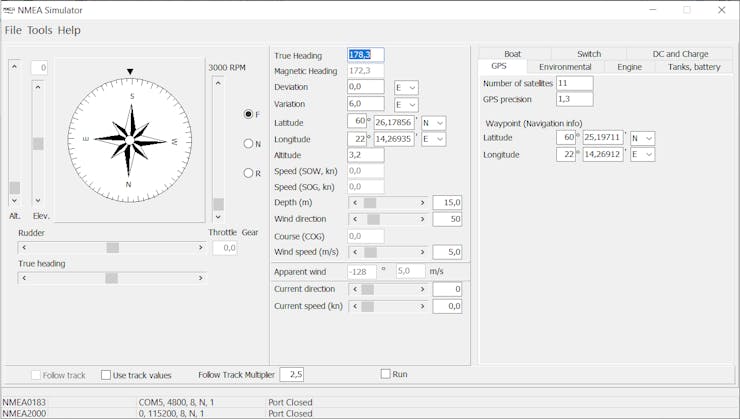Click the Wind direction slider left arrow
Viewport: 740px width, 419px height.
pos(355,219)
